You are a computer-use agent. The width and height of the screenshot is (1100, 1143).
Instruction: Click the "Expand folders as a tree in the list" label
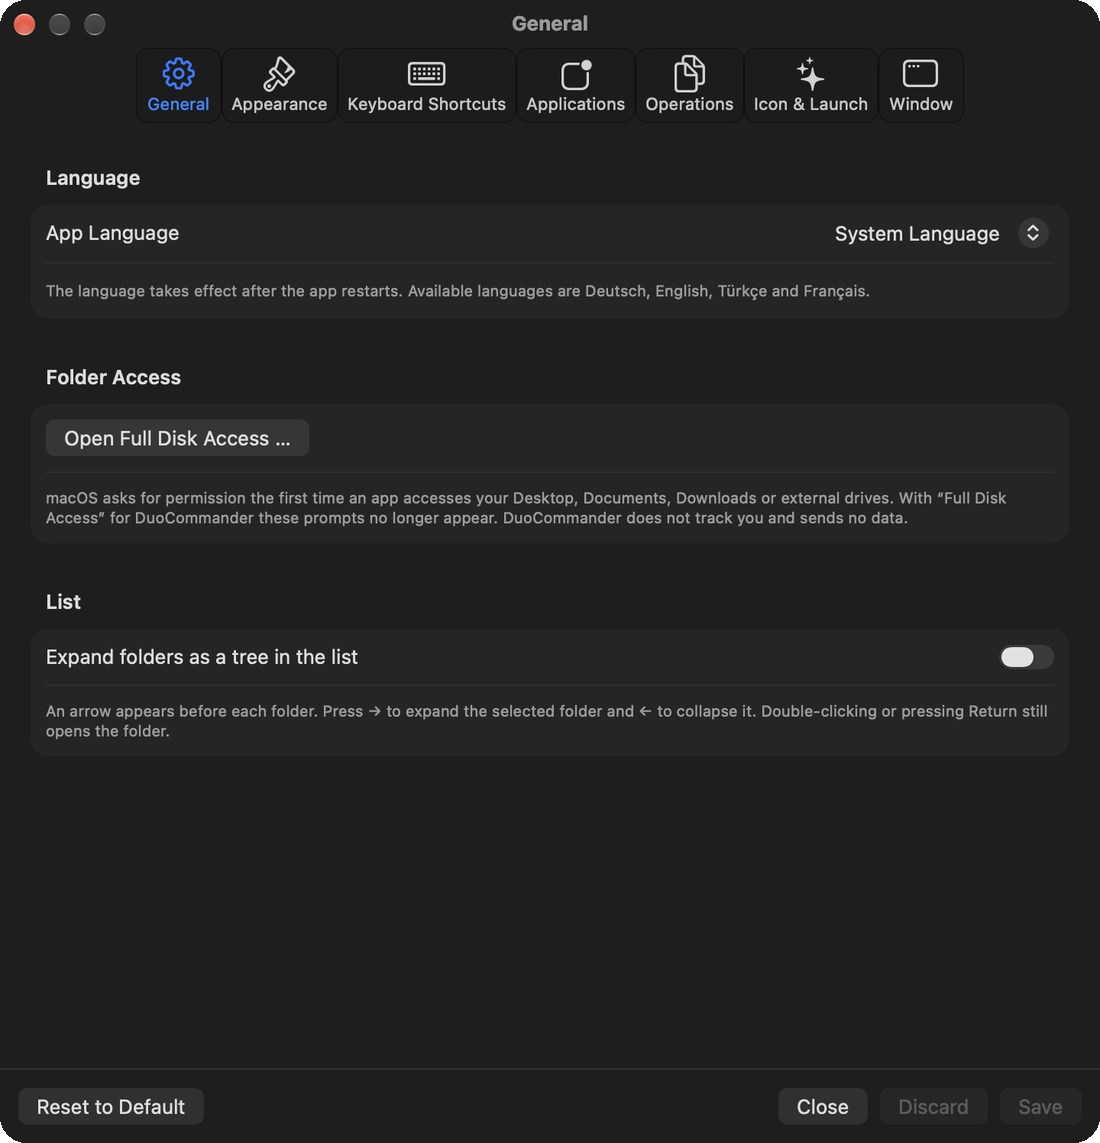pyautogui.click(x=202, y=657)
